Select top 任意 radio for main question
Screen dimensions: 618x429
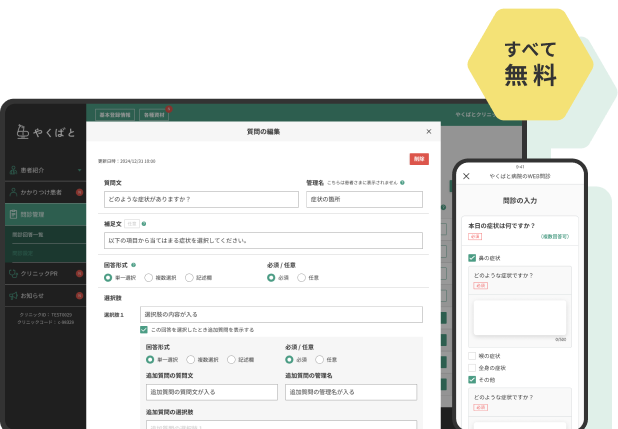[302, 278]
